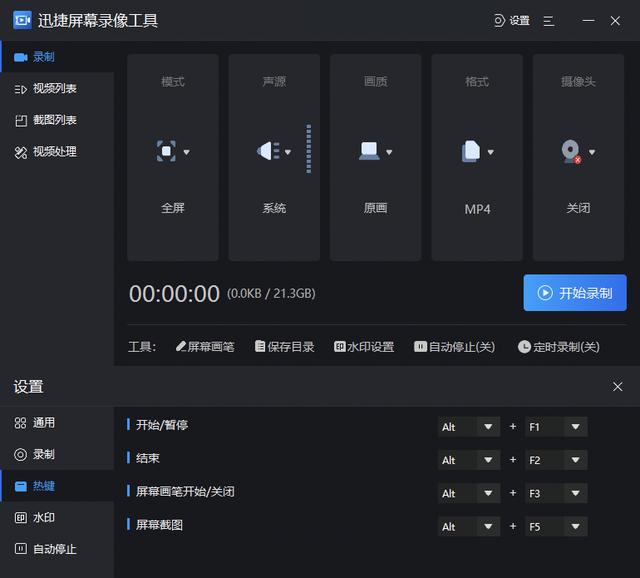Switch to 视频列表 tab label
Viewport: 640px width, 578px height.
[x=55, y=88]
